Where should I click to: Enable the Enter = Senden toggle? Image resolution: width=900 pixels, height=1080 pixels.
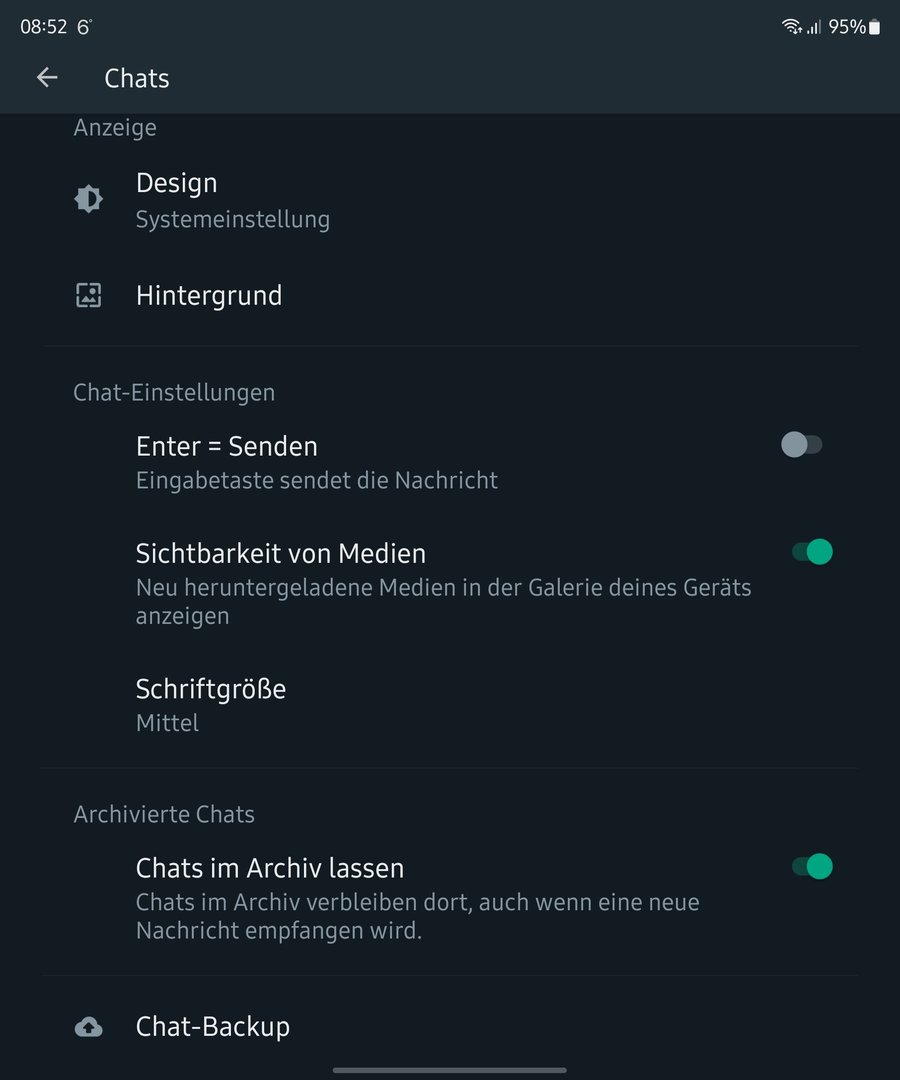click(x=802, y=445)
